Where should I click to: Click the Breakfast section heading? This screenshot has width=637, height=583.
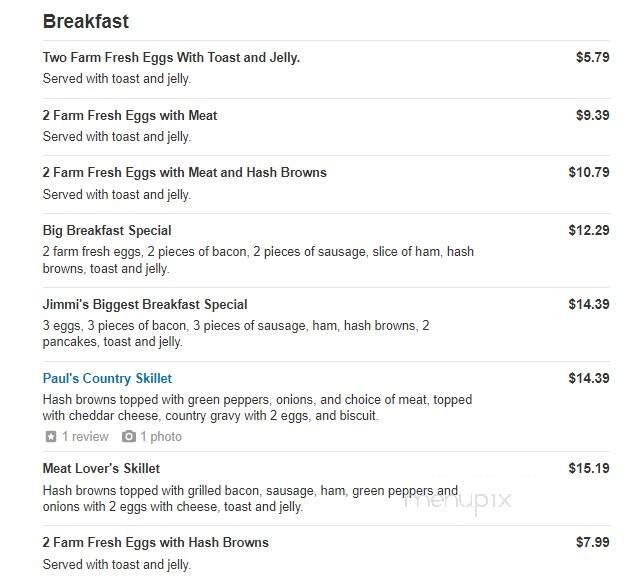point(86,21)
